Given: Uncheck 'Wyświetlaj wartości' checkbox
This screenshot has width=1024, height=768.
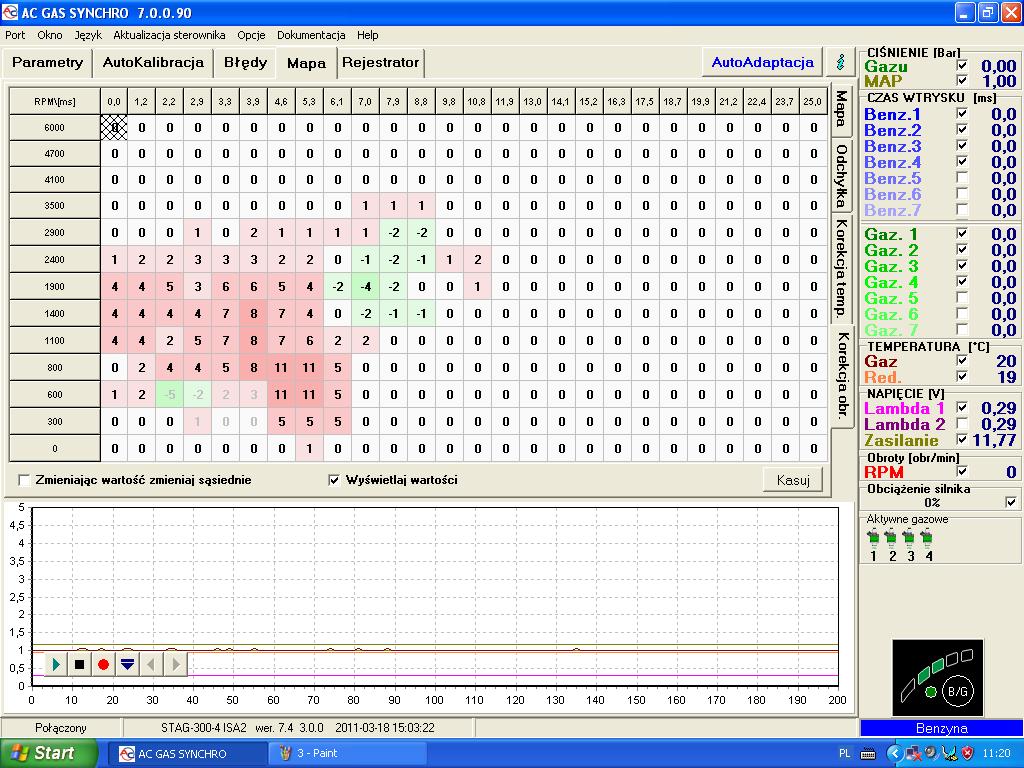Looking at the screenshot, I should (334, 480).
